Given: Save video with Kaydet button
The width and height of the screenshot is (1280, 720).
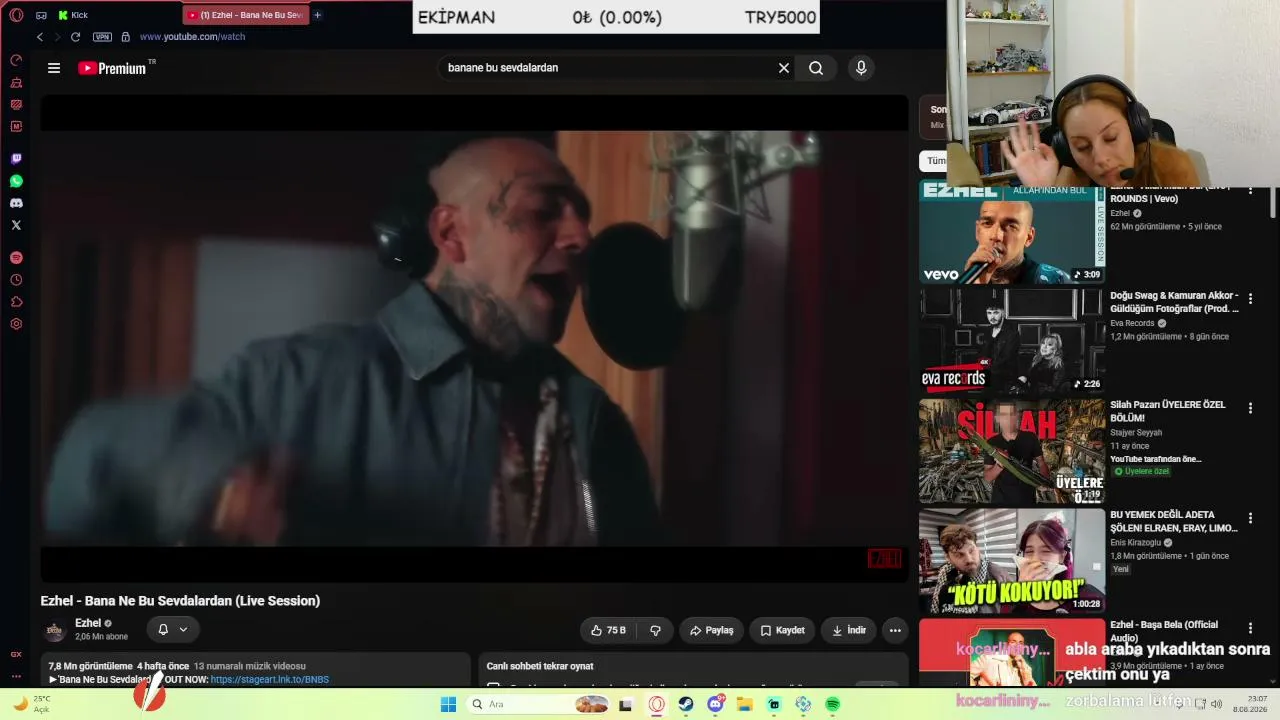Looking at the screenshot, I should coord(782,630).
